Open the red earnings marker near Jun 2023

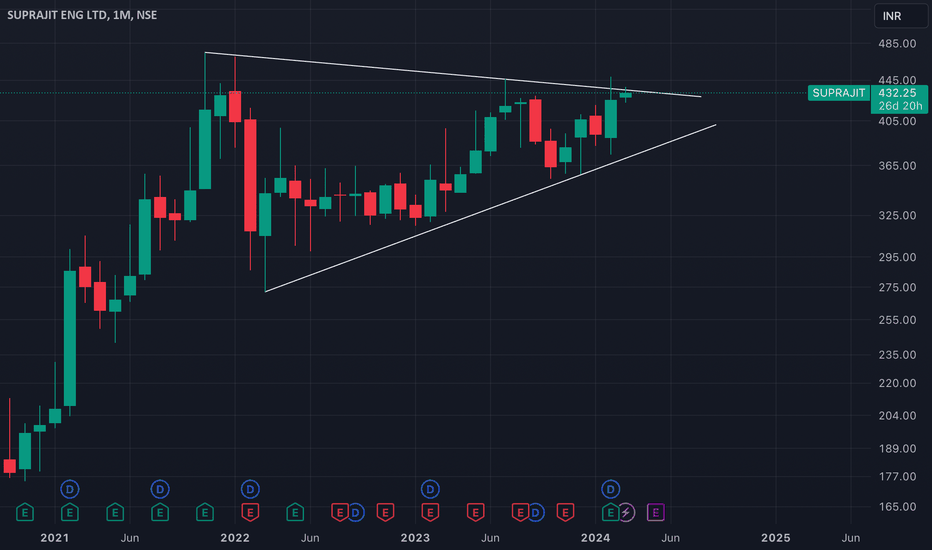pos(476,512)
